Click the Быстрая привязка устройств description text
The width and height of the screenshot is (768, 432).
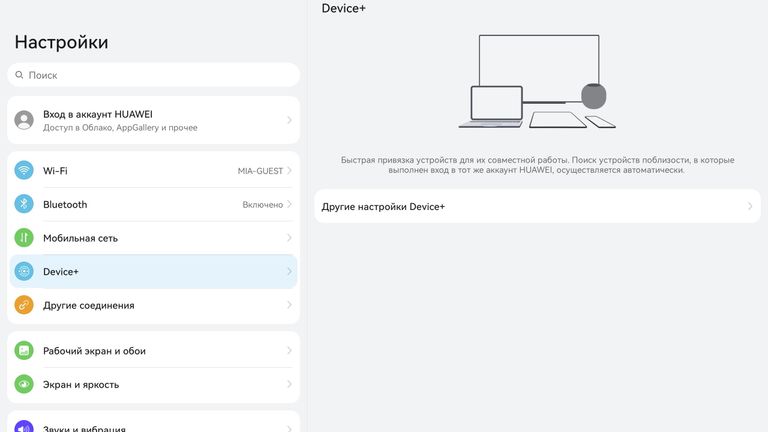coord(537,165)
